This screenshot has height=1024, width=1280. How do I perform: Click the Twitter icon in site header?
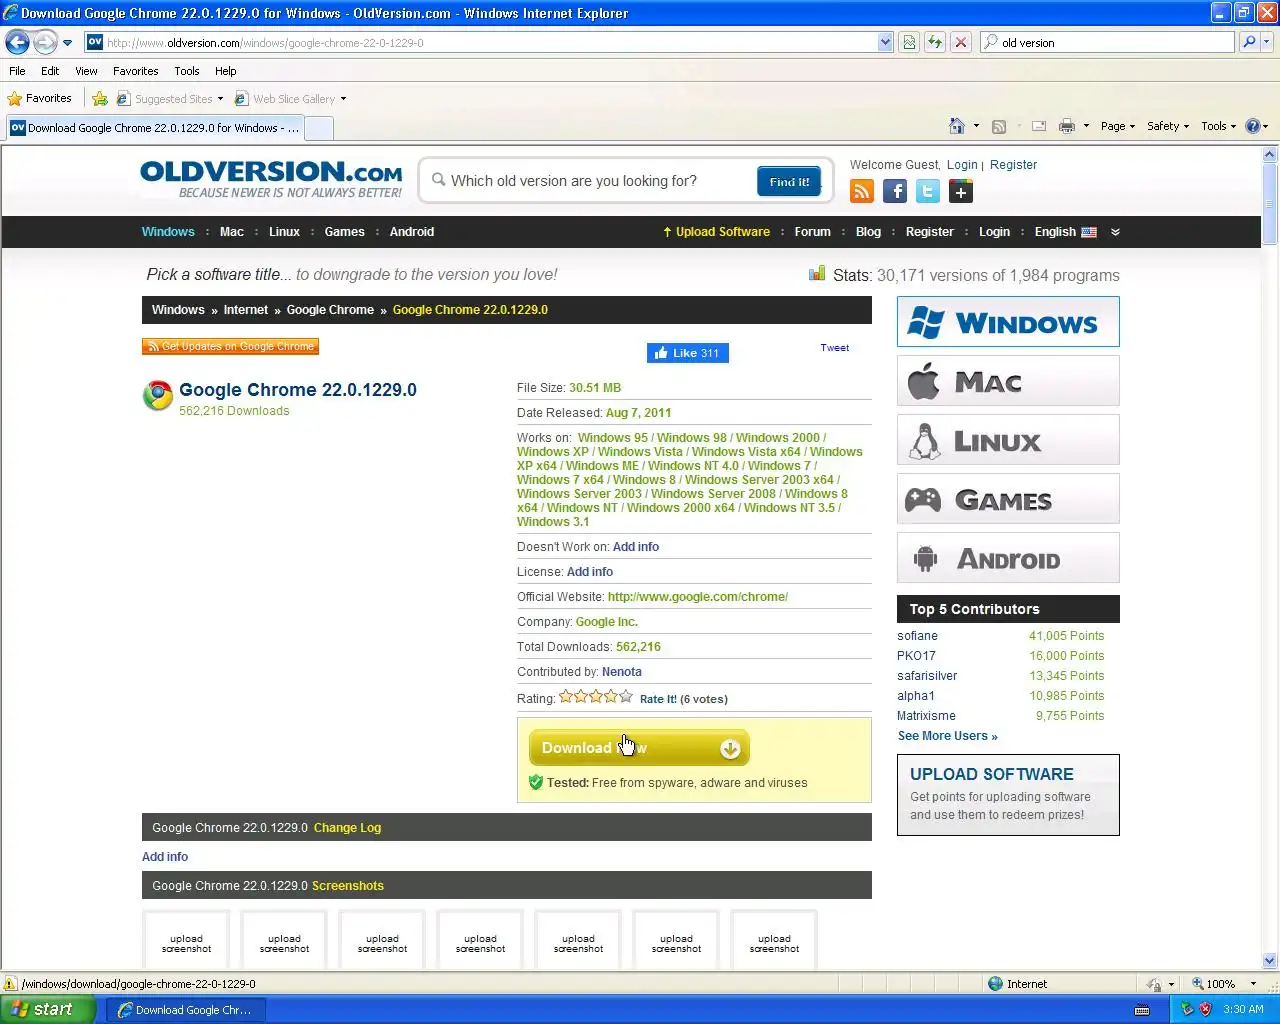(928, 191)
